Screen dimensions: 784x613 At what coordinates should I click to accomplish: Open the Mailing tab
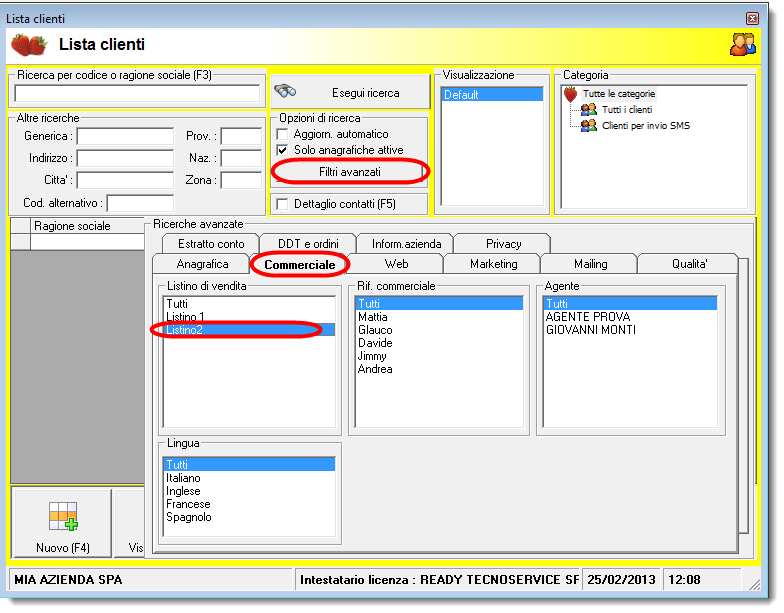[590, 264]
